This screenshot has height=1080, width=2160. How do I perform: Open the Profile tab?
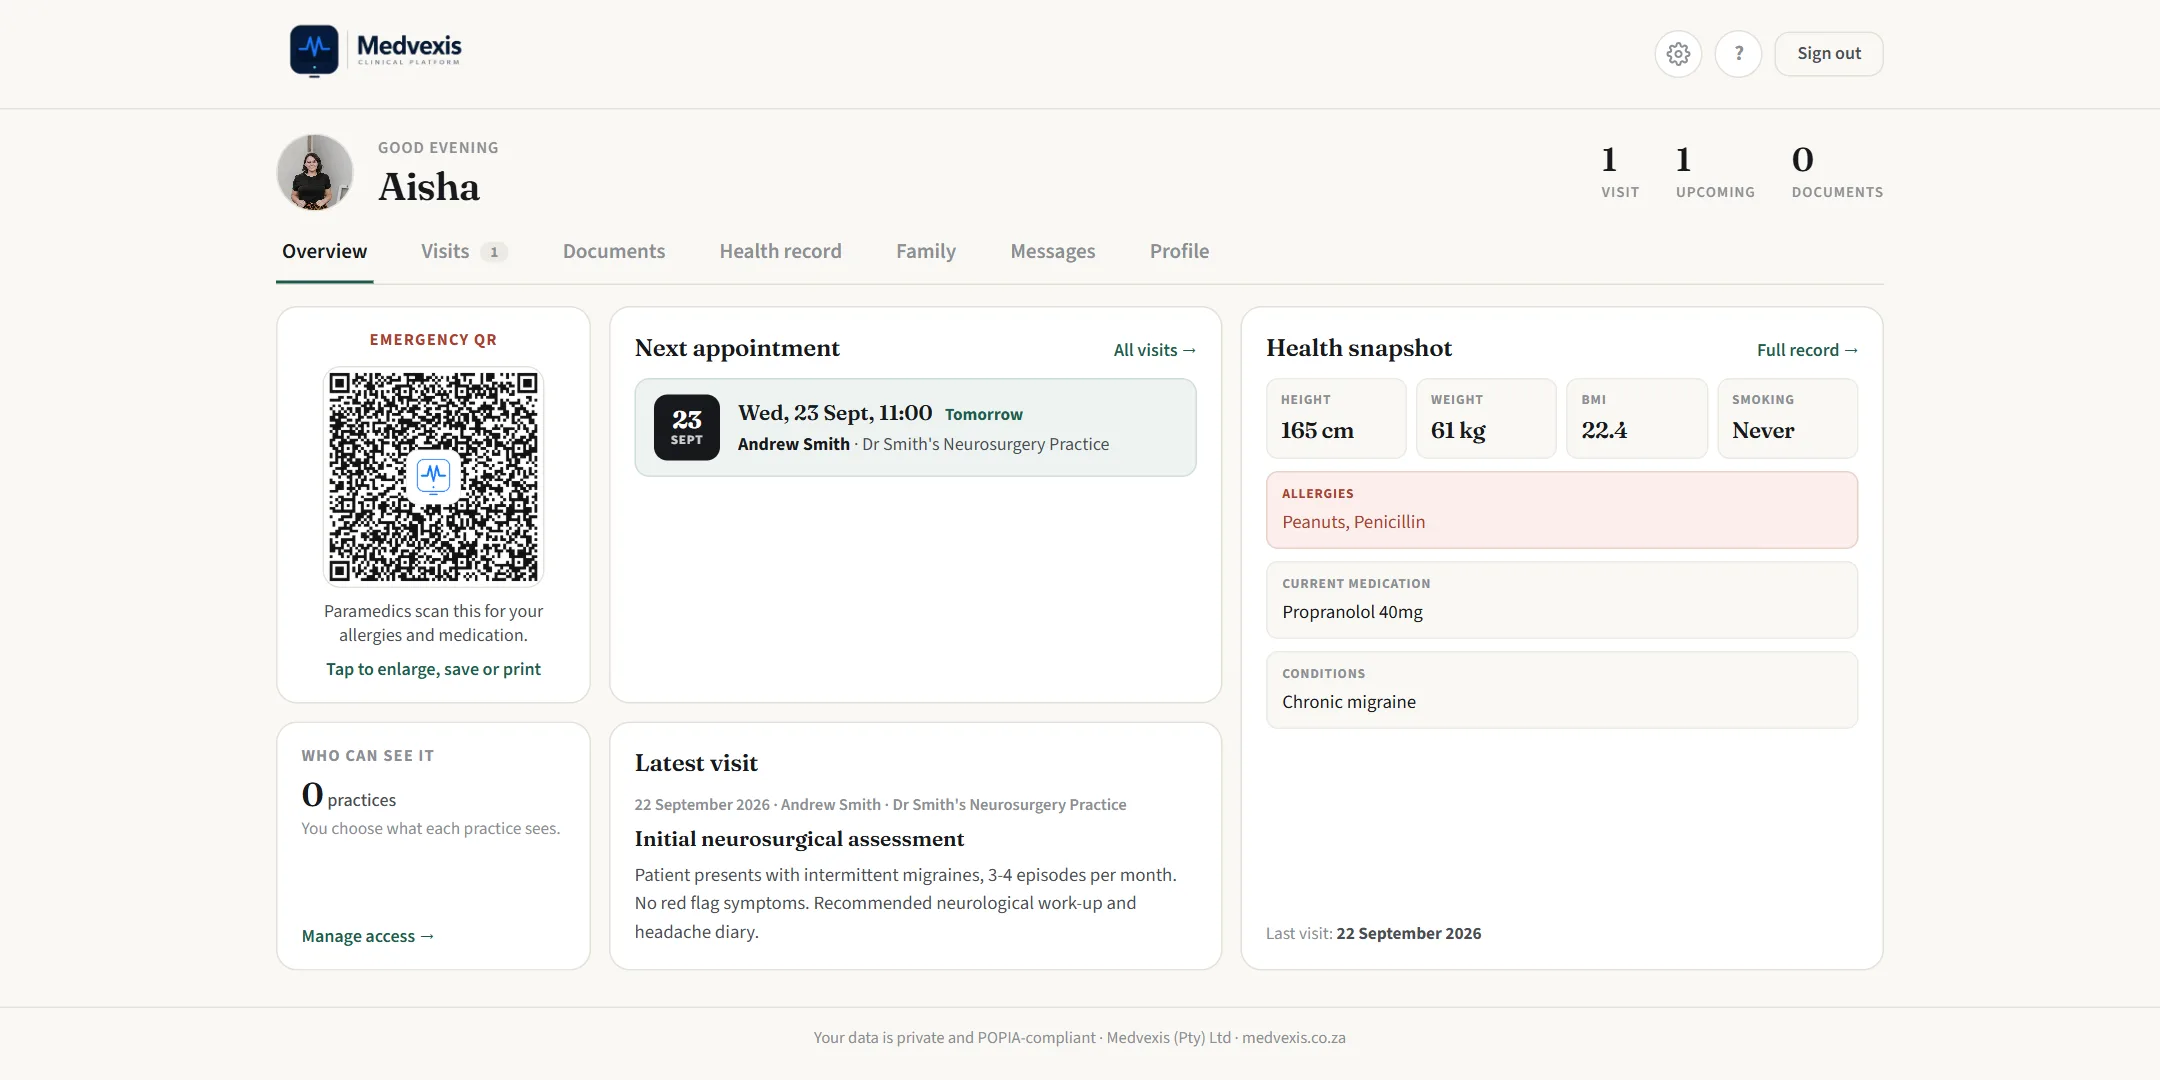(1179, 252)
